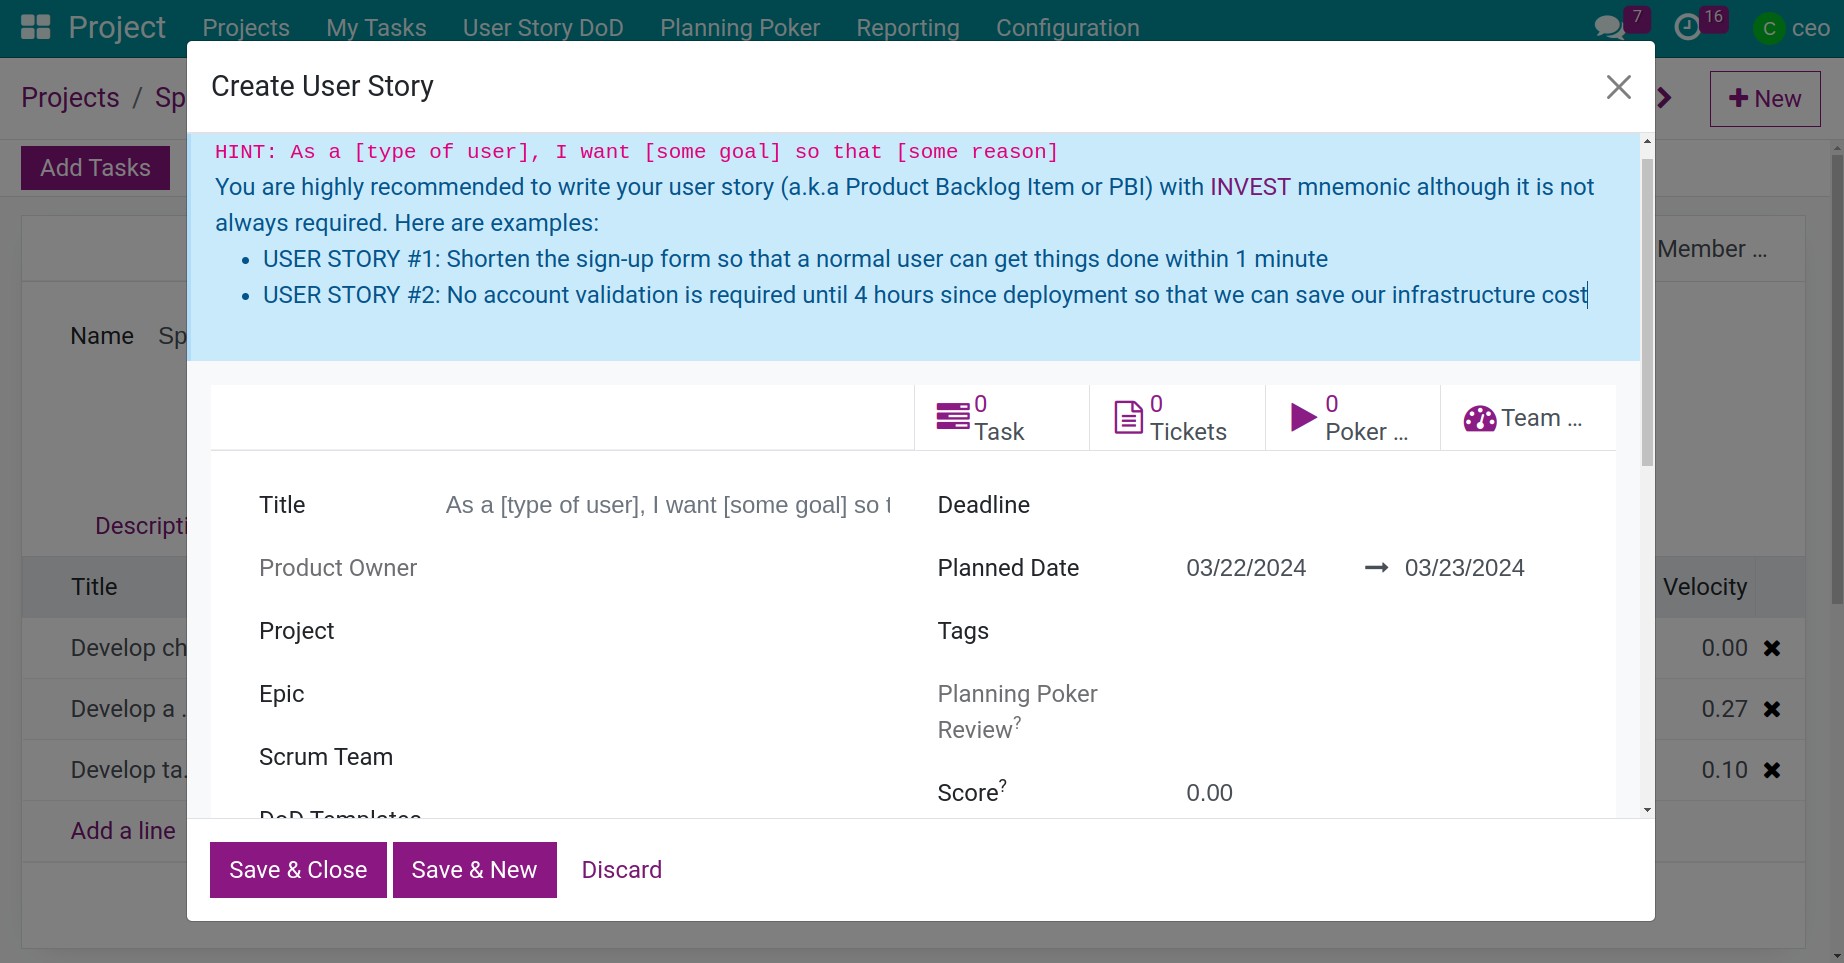Click the dialog's vertical scrollbar thumb
Viewport: 1844px width, 963px height.
[x=1647, y=312]
